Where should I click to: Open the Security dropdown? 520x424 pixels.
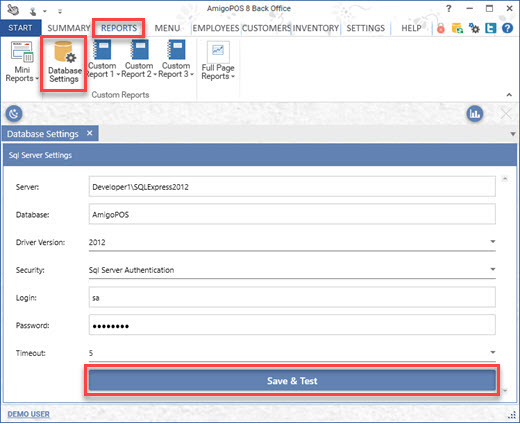493,269
